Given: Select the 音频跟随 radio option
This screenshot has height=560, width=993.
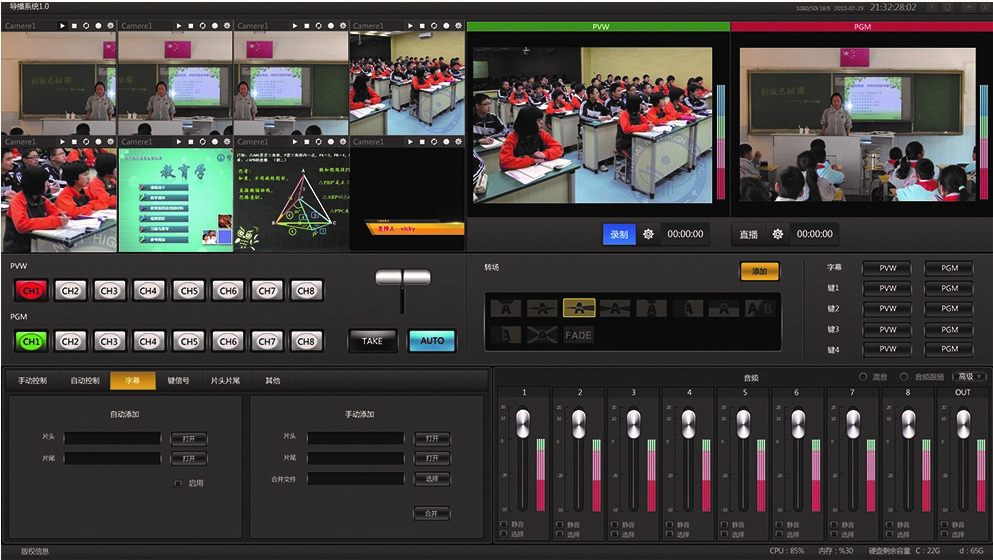Looking at the screenshot, I should [x=905, y=377].
